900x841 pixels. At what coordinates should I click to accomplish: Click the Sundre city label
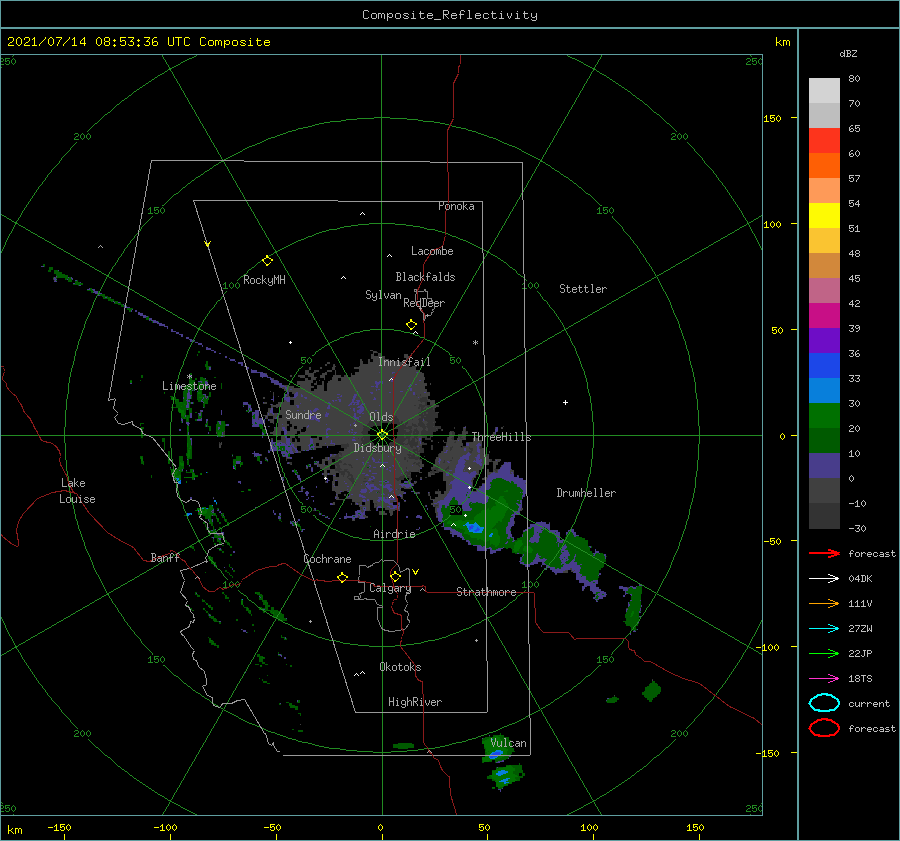point(303,414)
